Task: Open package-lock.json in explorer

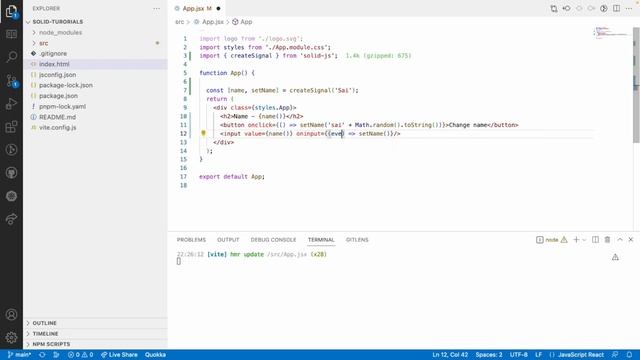Action: pos(66,85)
